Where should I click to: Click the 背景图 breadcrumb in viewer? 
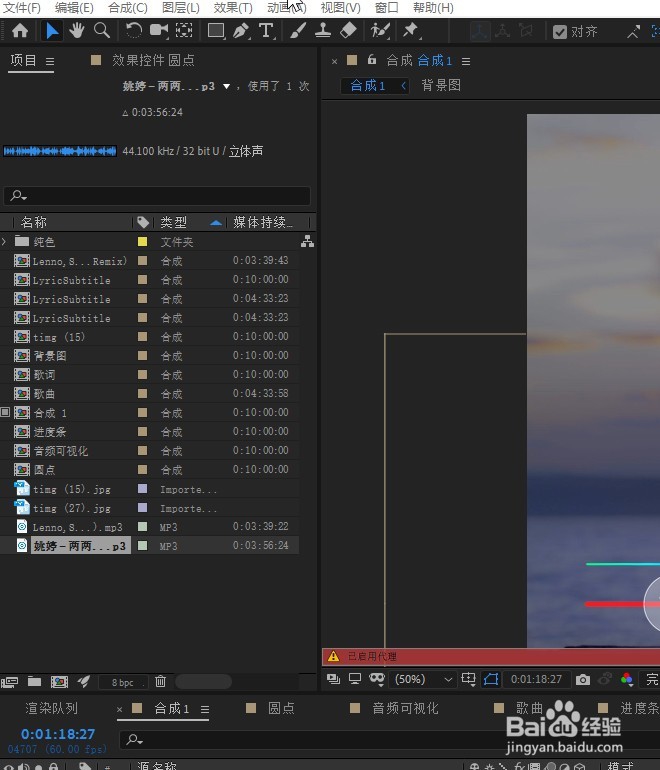pos(441,86)
